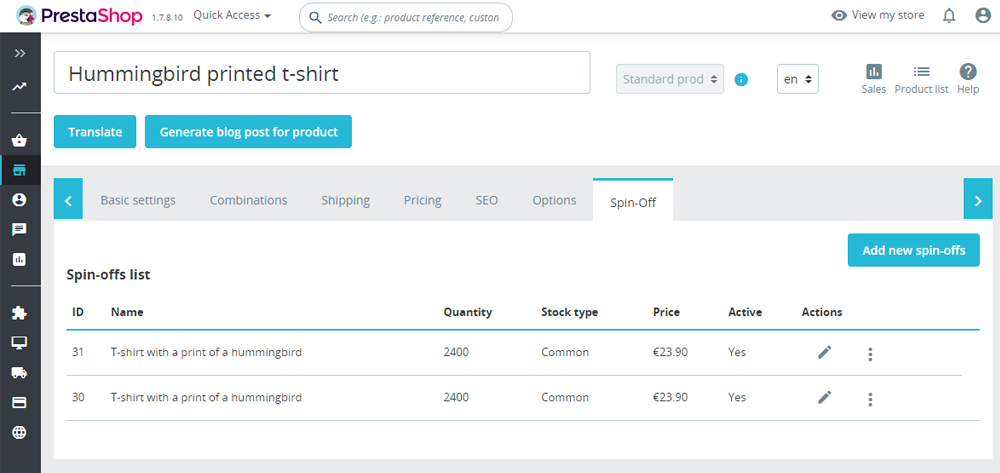
Task: Click the Stock type column header
Action: [x=570, y=312]
